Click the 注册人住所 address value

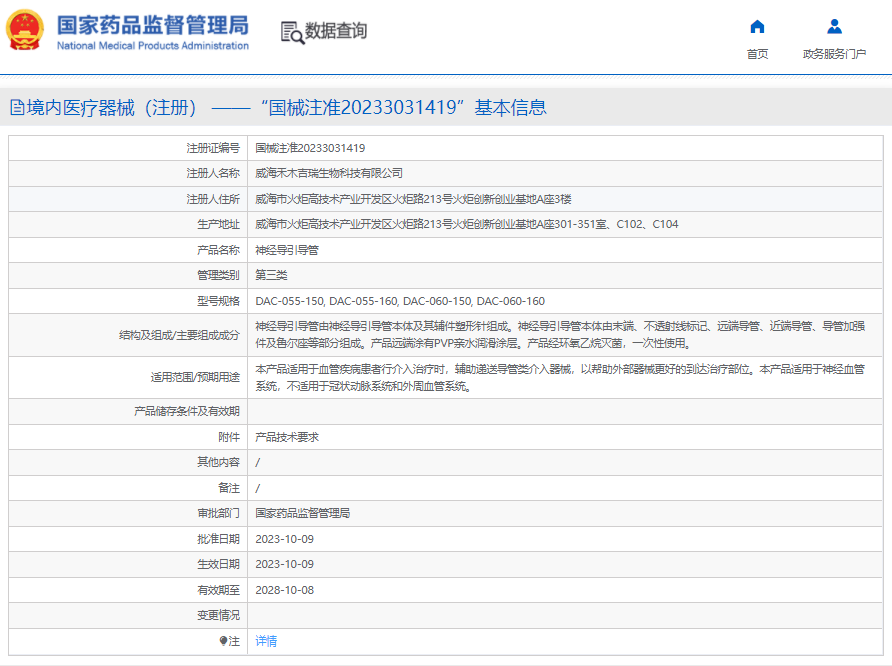click(x=413, y=199)
